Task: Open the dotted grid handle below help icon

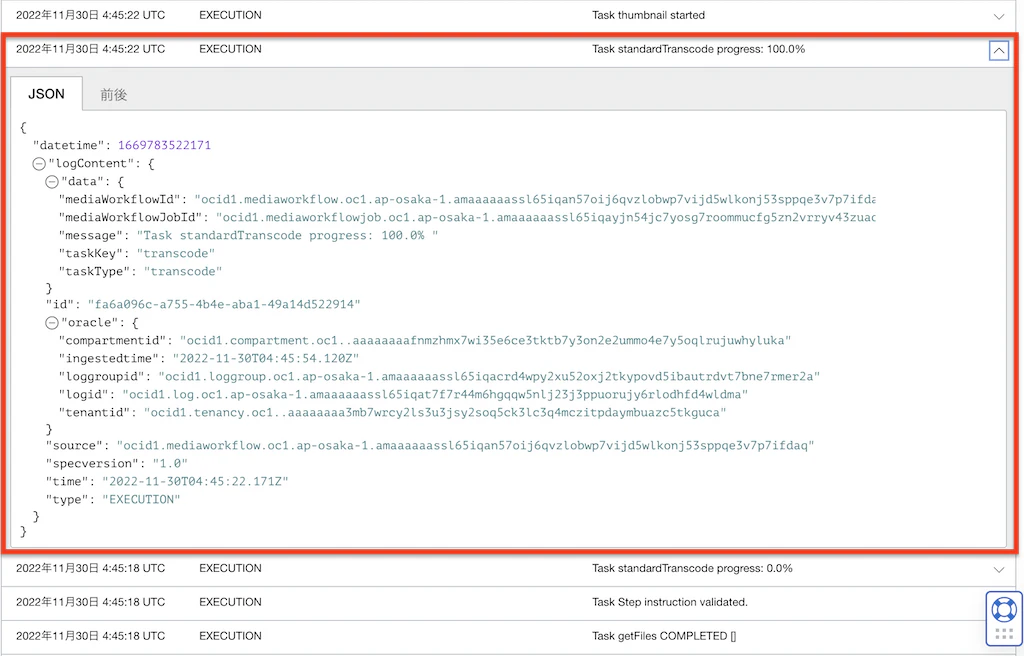Action: click(x=1004, y=634)
